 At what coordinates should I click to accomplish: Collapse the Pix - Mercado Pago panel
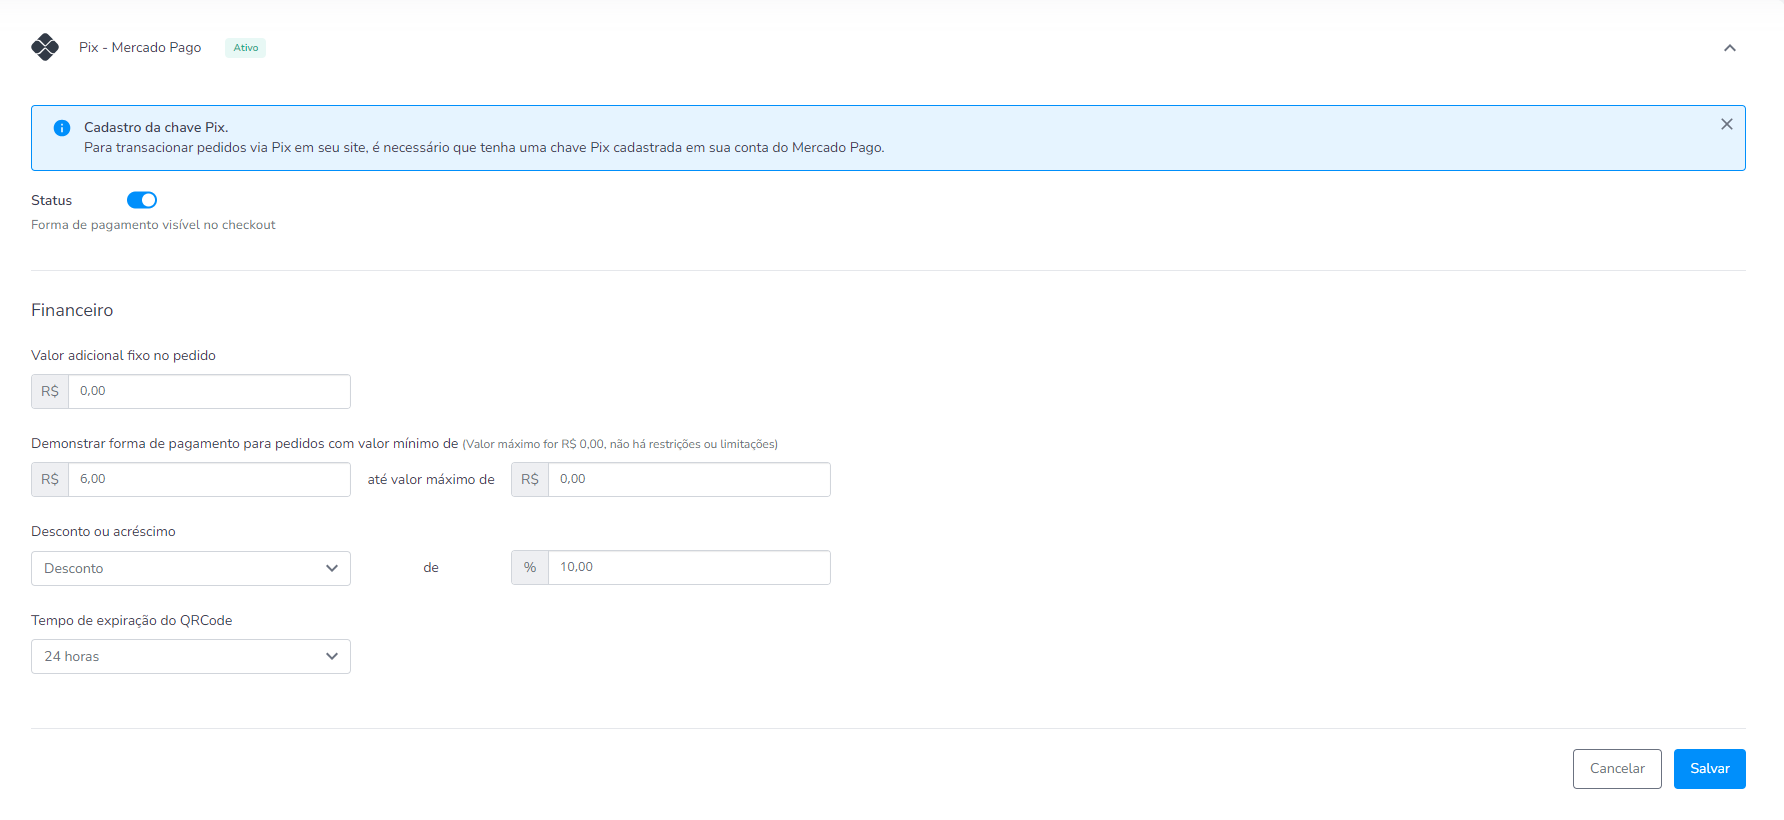(1729, 48)
